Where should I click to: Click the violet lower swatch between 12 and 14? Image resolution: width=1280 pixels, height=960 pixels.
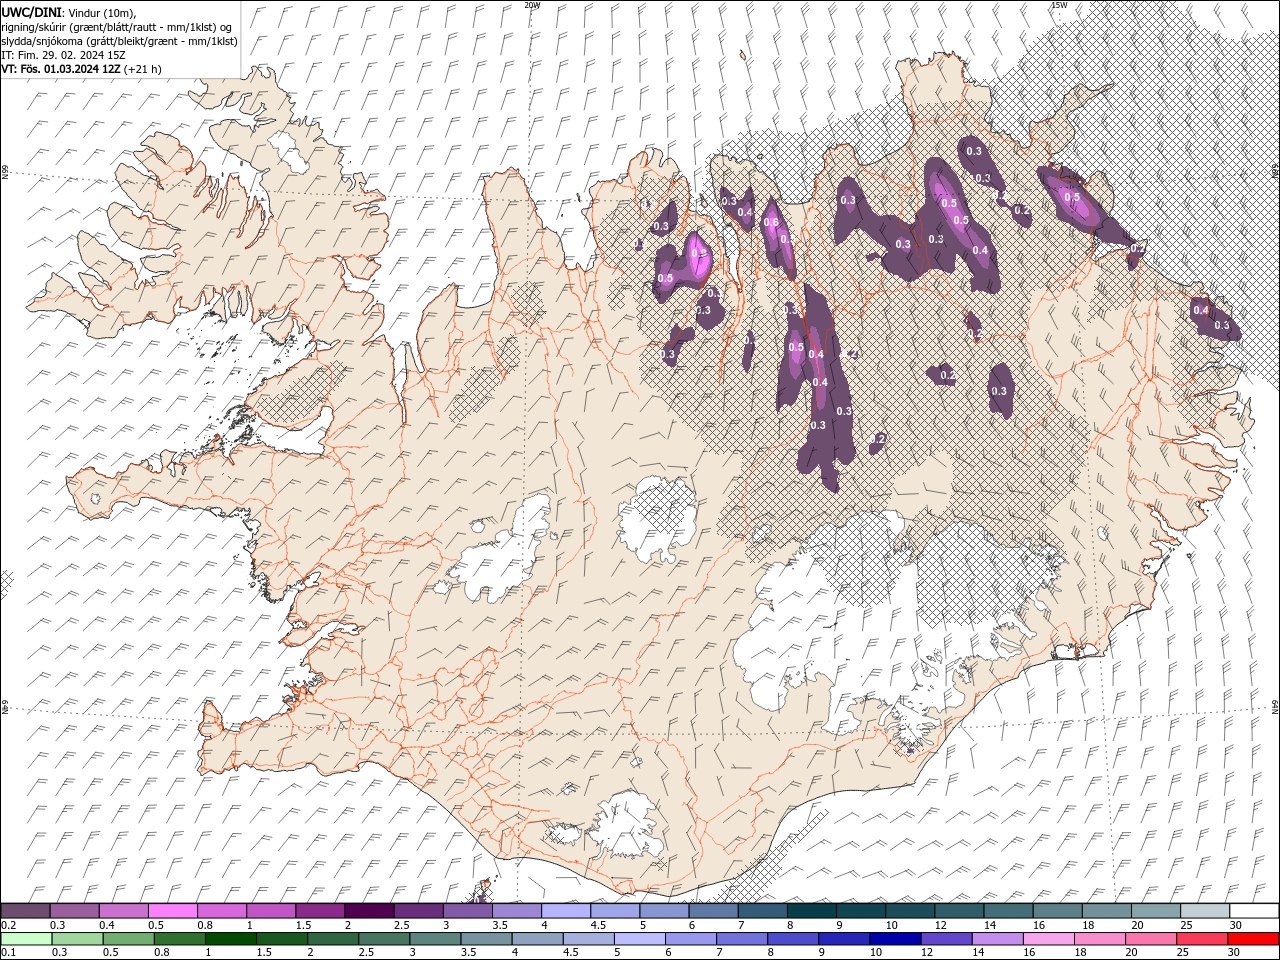947,939
